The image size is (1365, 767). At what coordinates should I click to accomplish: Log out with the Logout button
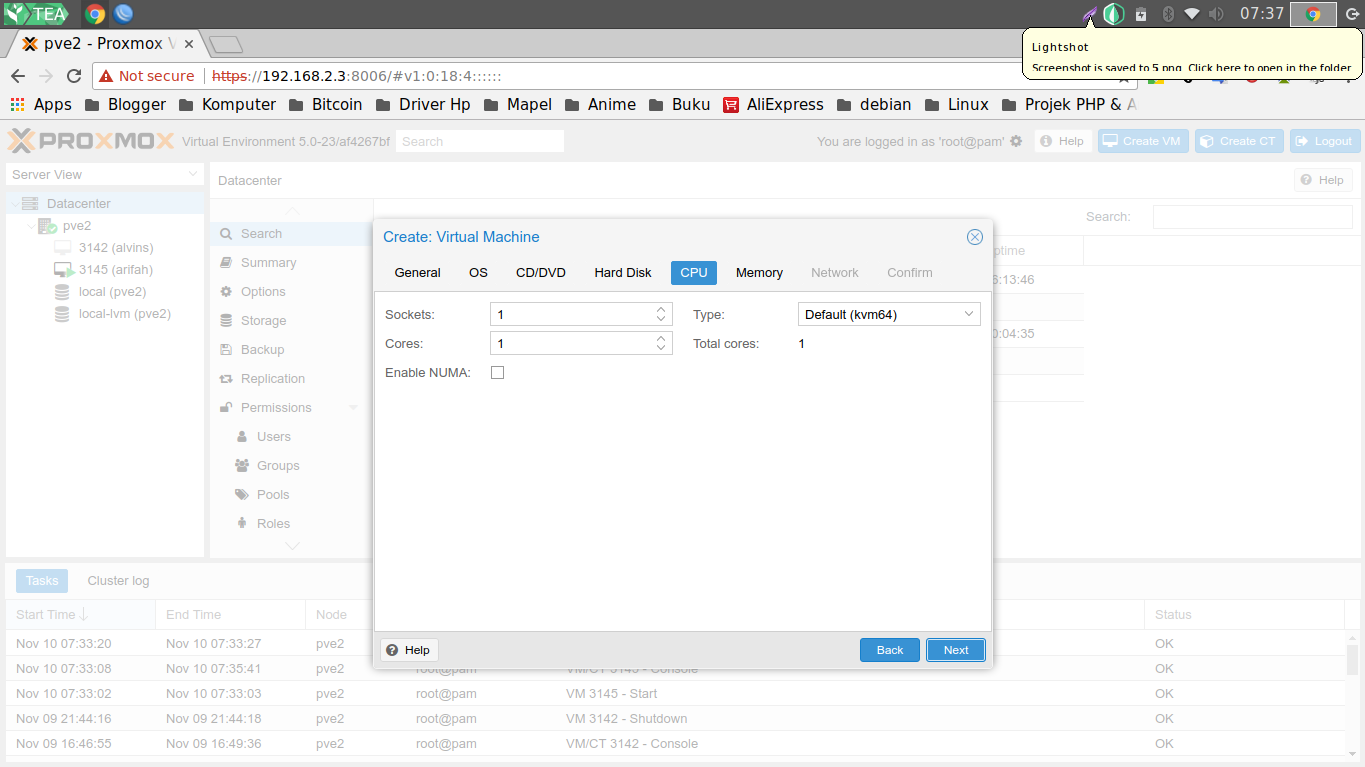pyautogui.click(x=1324, y=141)
